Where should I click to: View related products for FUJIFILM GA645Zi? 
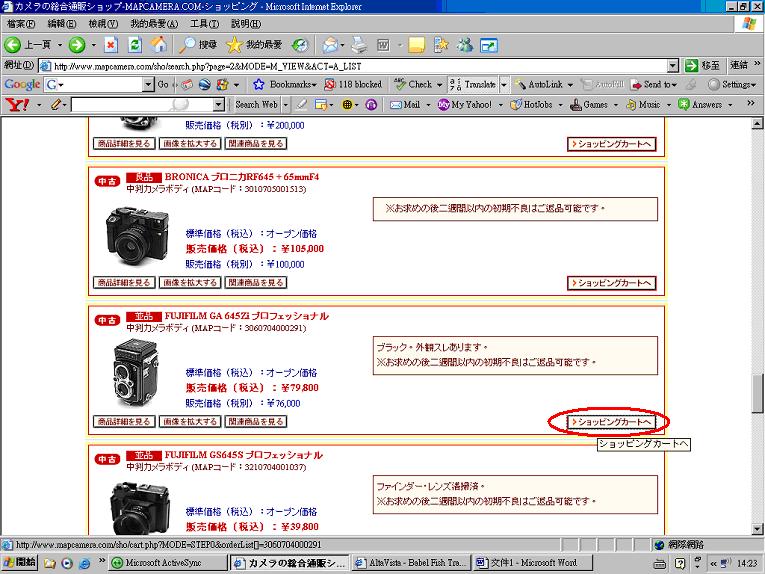[256, 421]
